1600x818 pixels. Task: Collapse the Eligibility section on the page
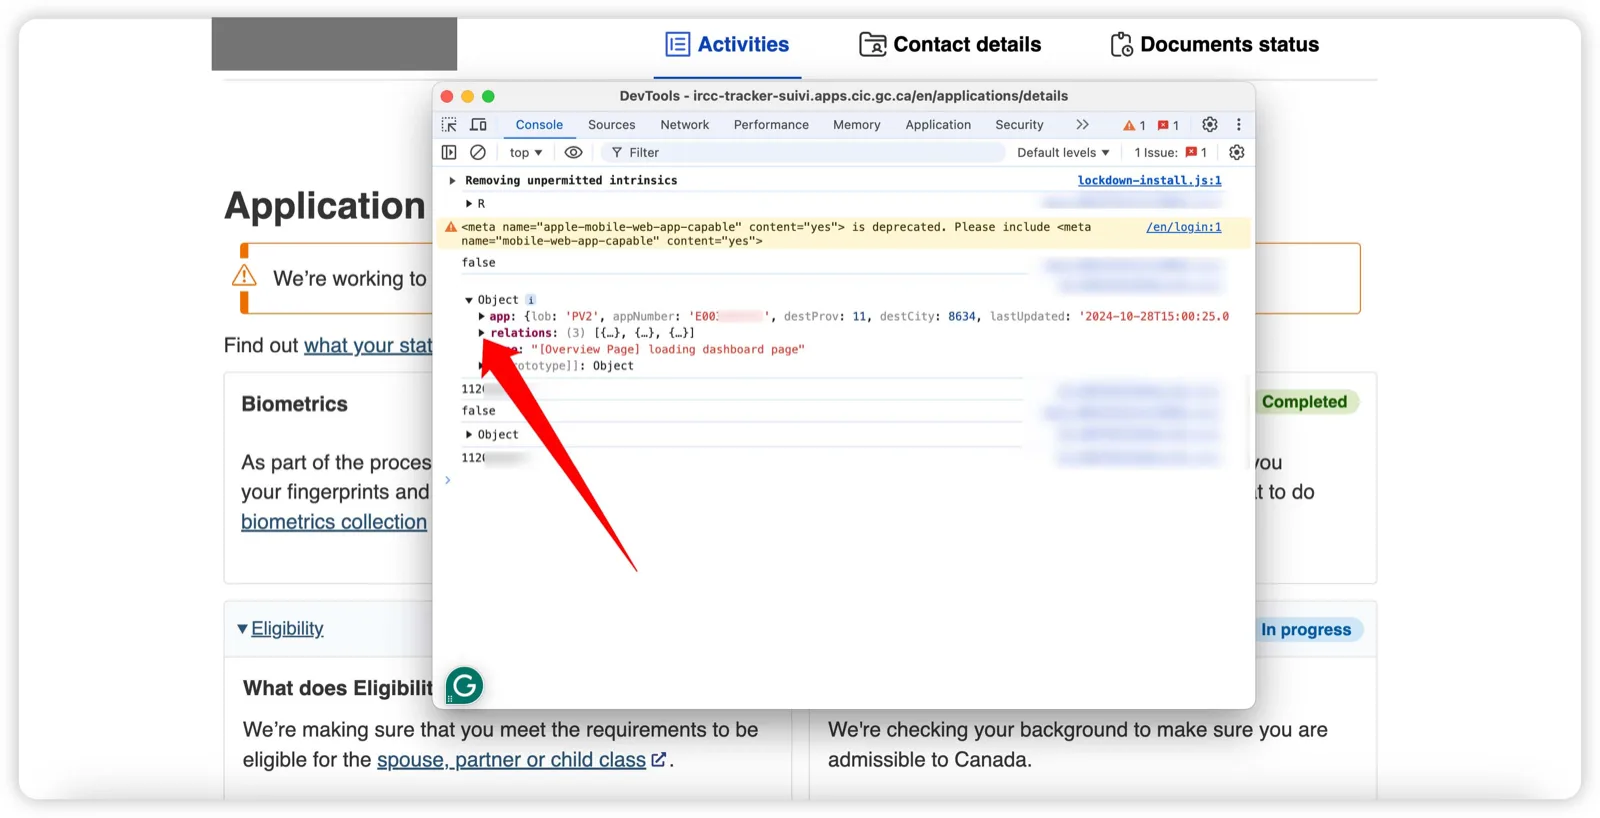281,629
